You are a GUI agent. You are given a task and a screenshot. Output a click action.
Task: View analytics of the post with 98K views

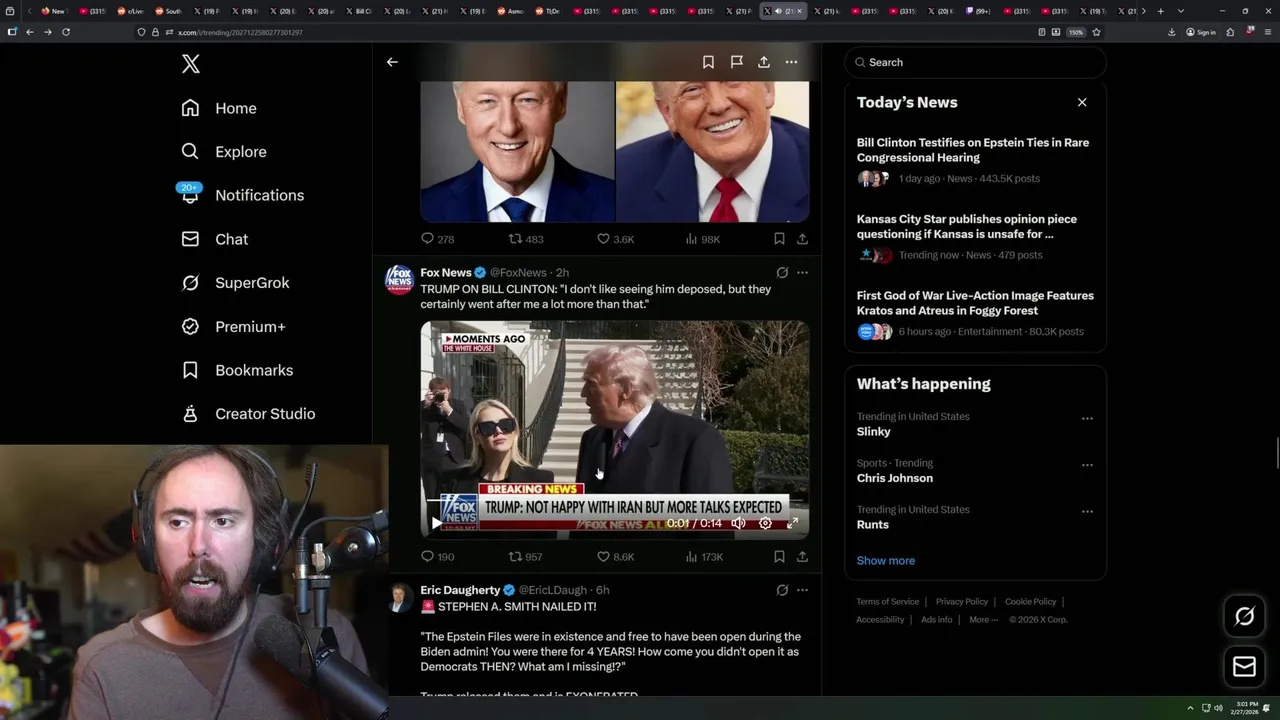tap(703, 239)
